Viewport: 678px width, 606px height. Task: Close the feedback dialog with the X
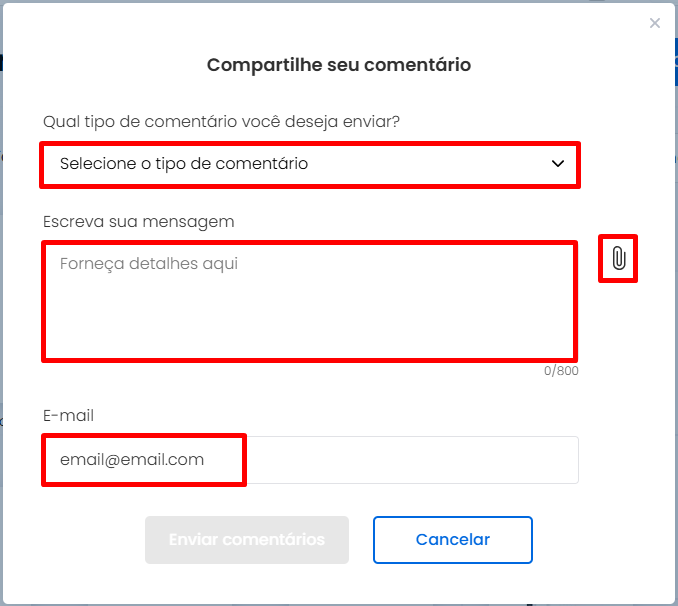(x=655, y=23)
